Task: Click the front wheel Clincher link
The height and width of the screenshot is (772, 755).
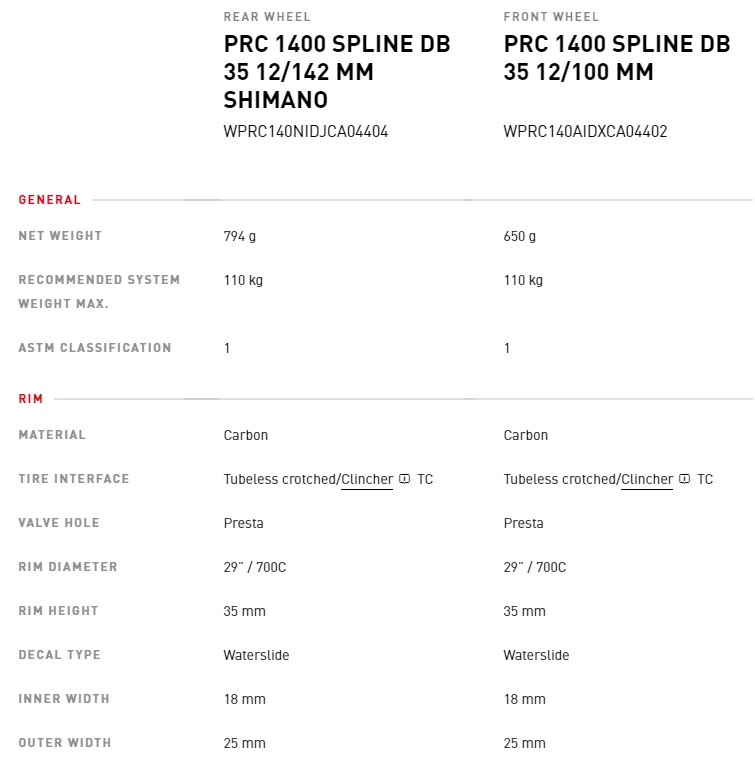Action: (647, 479)
